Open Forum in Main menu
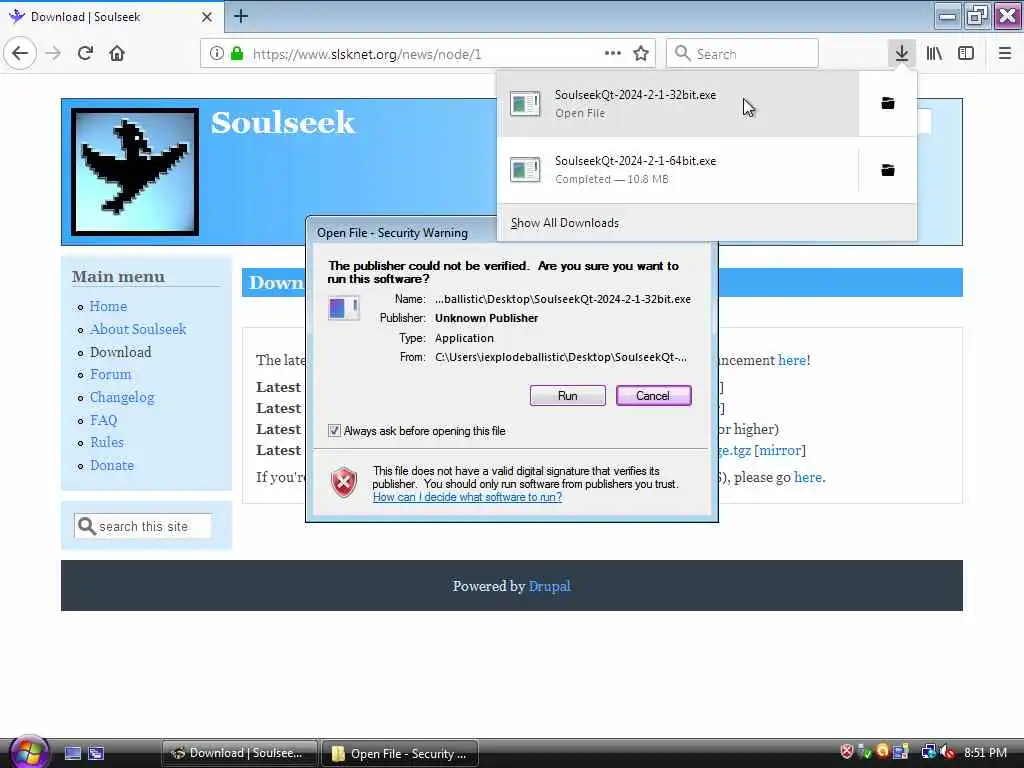The image size is (1024, 768). pos(110,374)
